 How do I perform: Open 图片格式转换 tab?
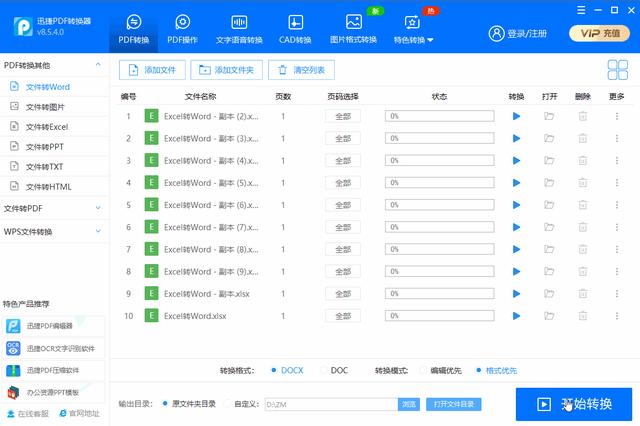(x=353, y=29)
